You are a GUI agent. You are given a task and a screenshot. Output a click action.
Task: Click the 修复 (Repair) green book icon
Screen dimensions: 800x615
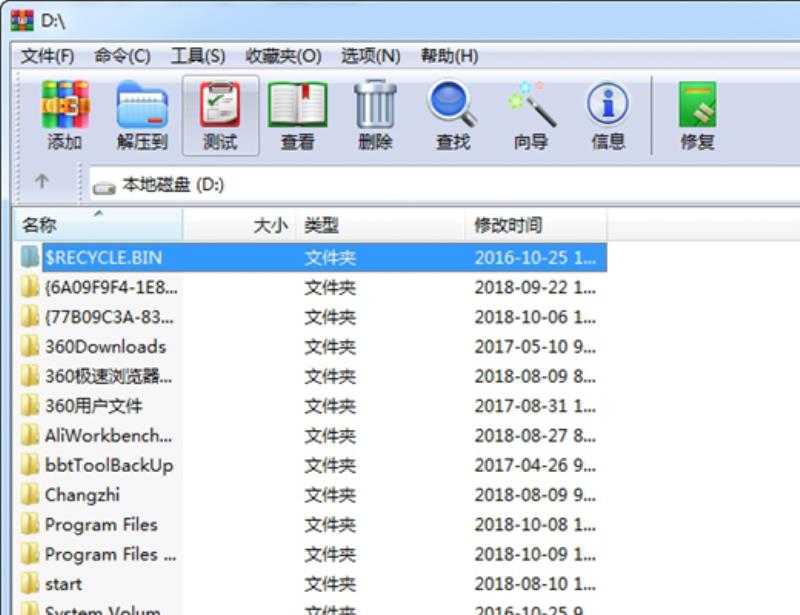(697, 105)
